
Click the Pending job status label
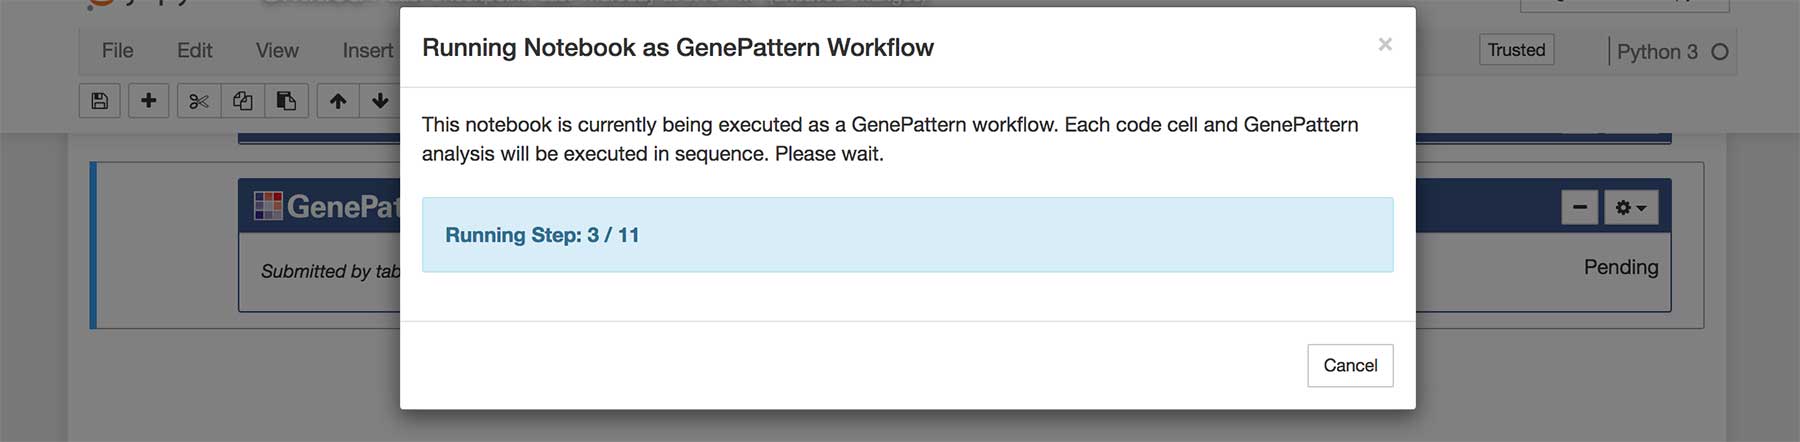(1621, 267)
